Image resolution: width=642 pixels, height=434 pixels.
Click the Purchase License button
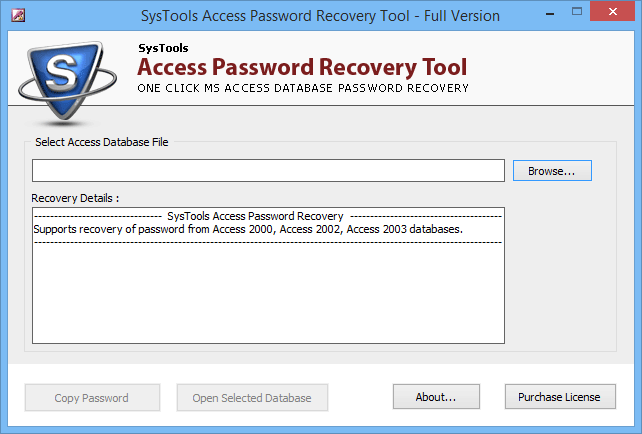[x=560, y=396]
